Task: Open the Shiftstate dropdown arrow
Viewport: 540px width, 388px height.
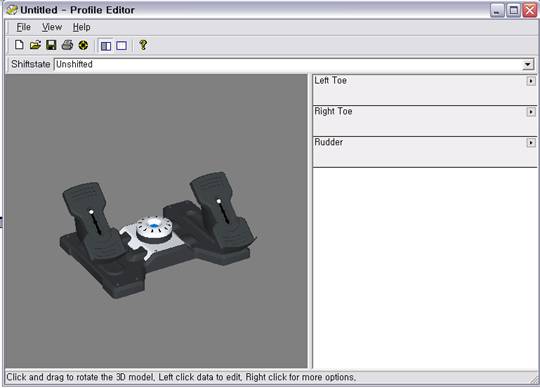Action: 527,64
